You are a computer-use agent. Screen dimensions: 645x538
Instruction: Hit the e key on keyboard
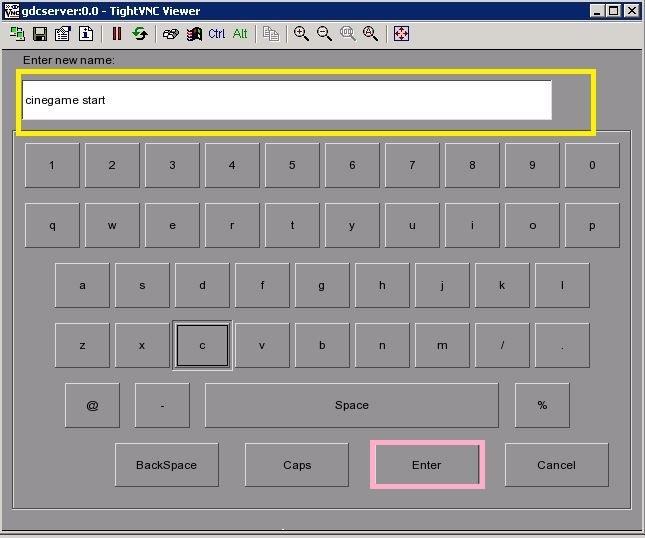point(172,225)
